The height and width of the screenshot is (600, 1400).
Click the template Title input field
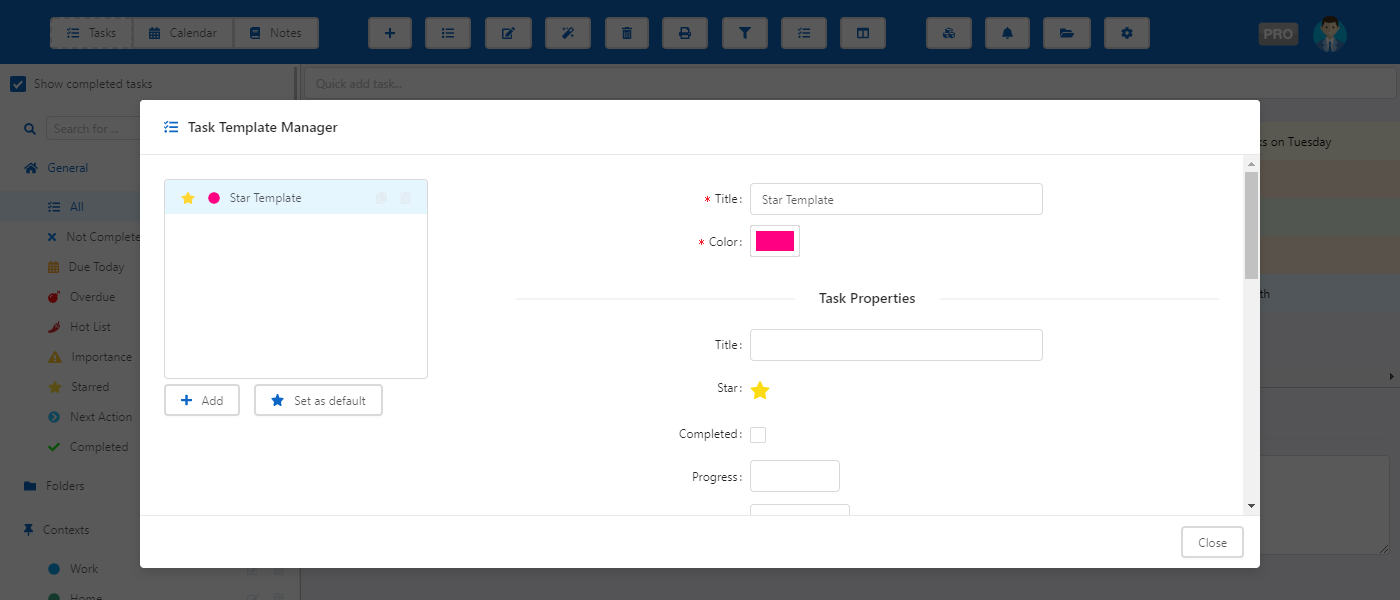tap(896, 199)
